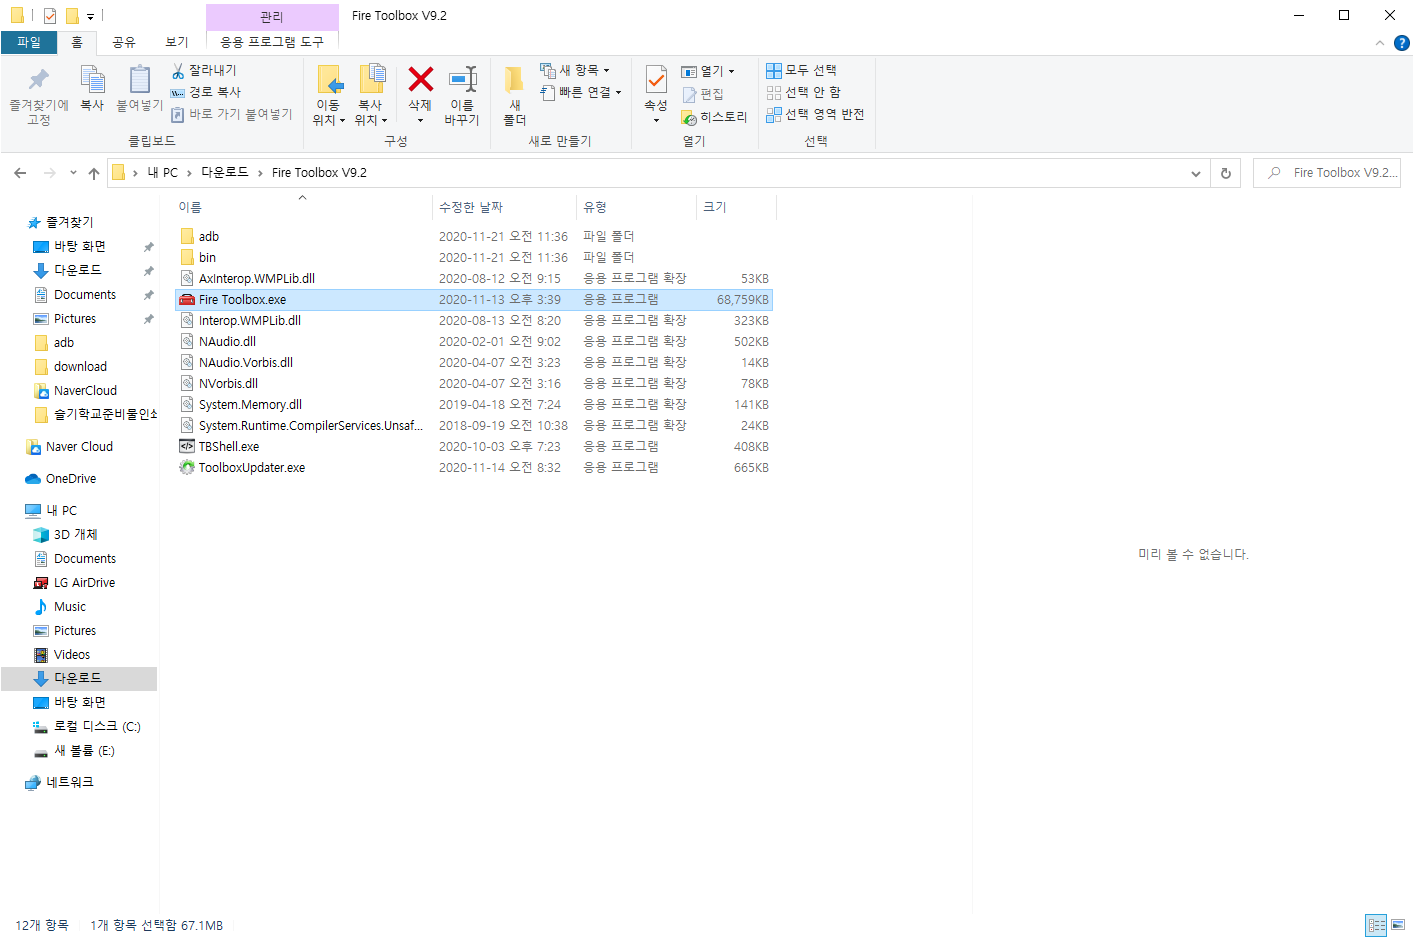Screen dimensions: 1414x938
Task: Go up one folder level
Action: 94,173
